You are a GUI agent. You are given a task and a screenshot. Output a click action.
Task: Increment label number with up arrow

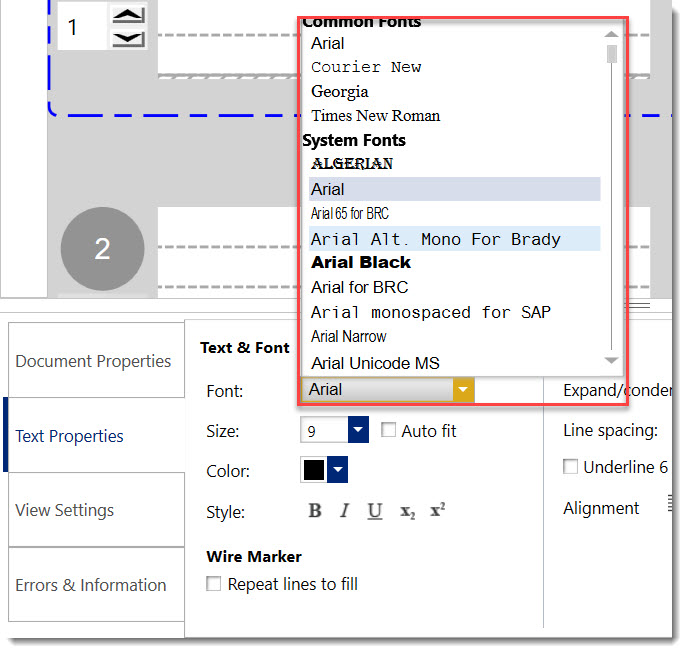click(x=128, y=16)
